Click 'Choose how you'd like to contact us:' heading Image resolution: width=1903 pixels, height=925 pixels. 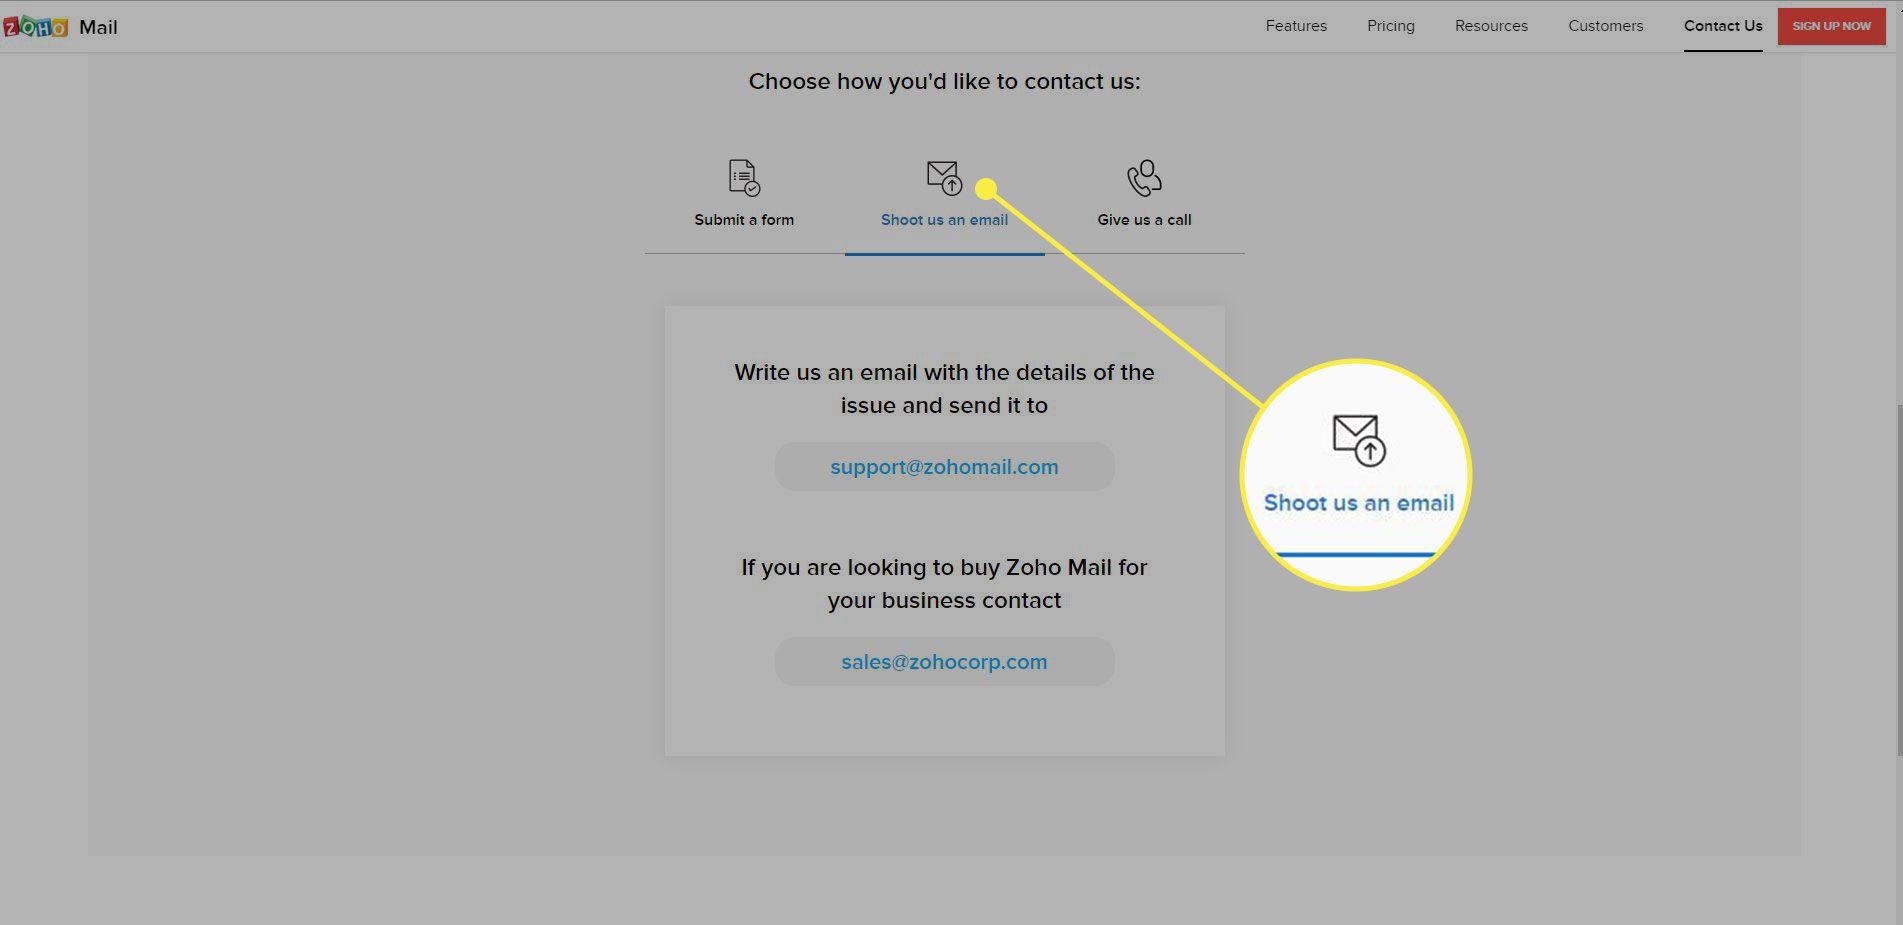[x=944, y=81]
